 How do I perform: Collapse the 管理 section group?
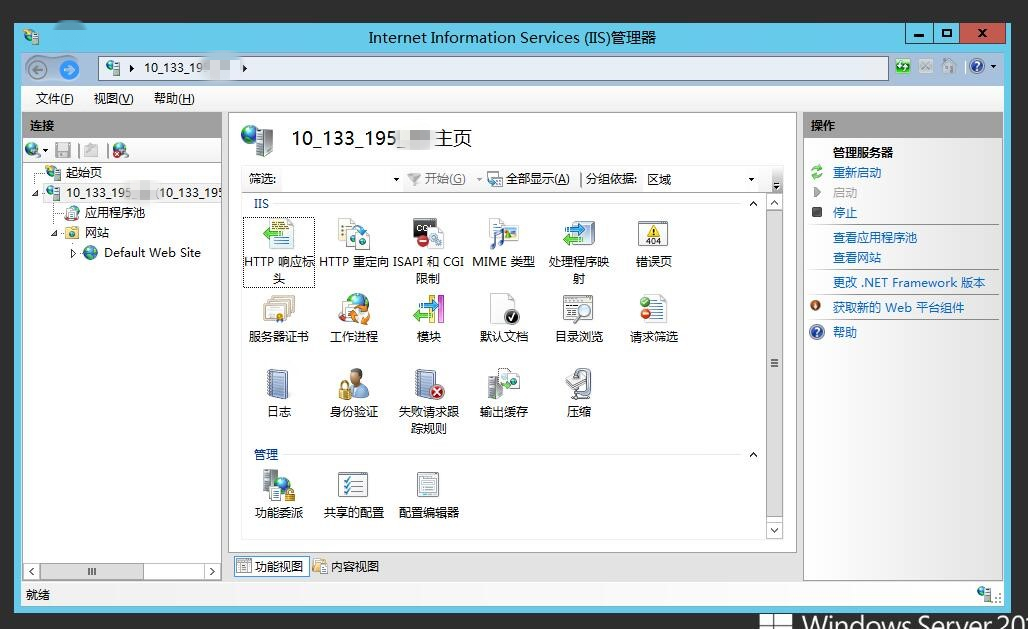click(x=753, y=455)
